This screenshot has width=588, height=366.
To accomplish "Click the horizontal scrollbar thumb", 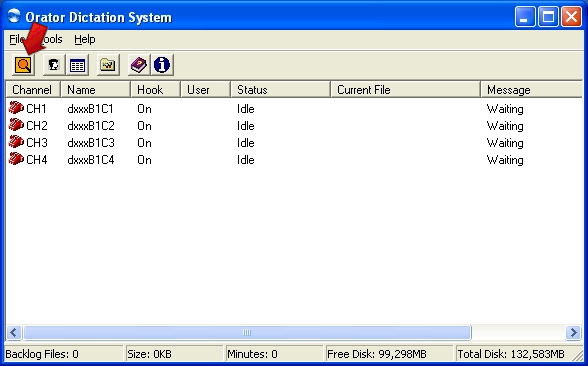I will pyautogui.click(x=247, y=332).
